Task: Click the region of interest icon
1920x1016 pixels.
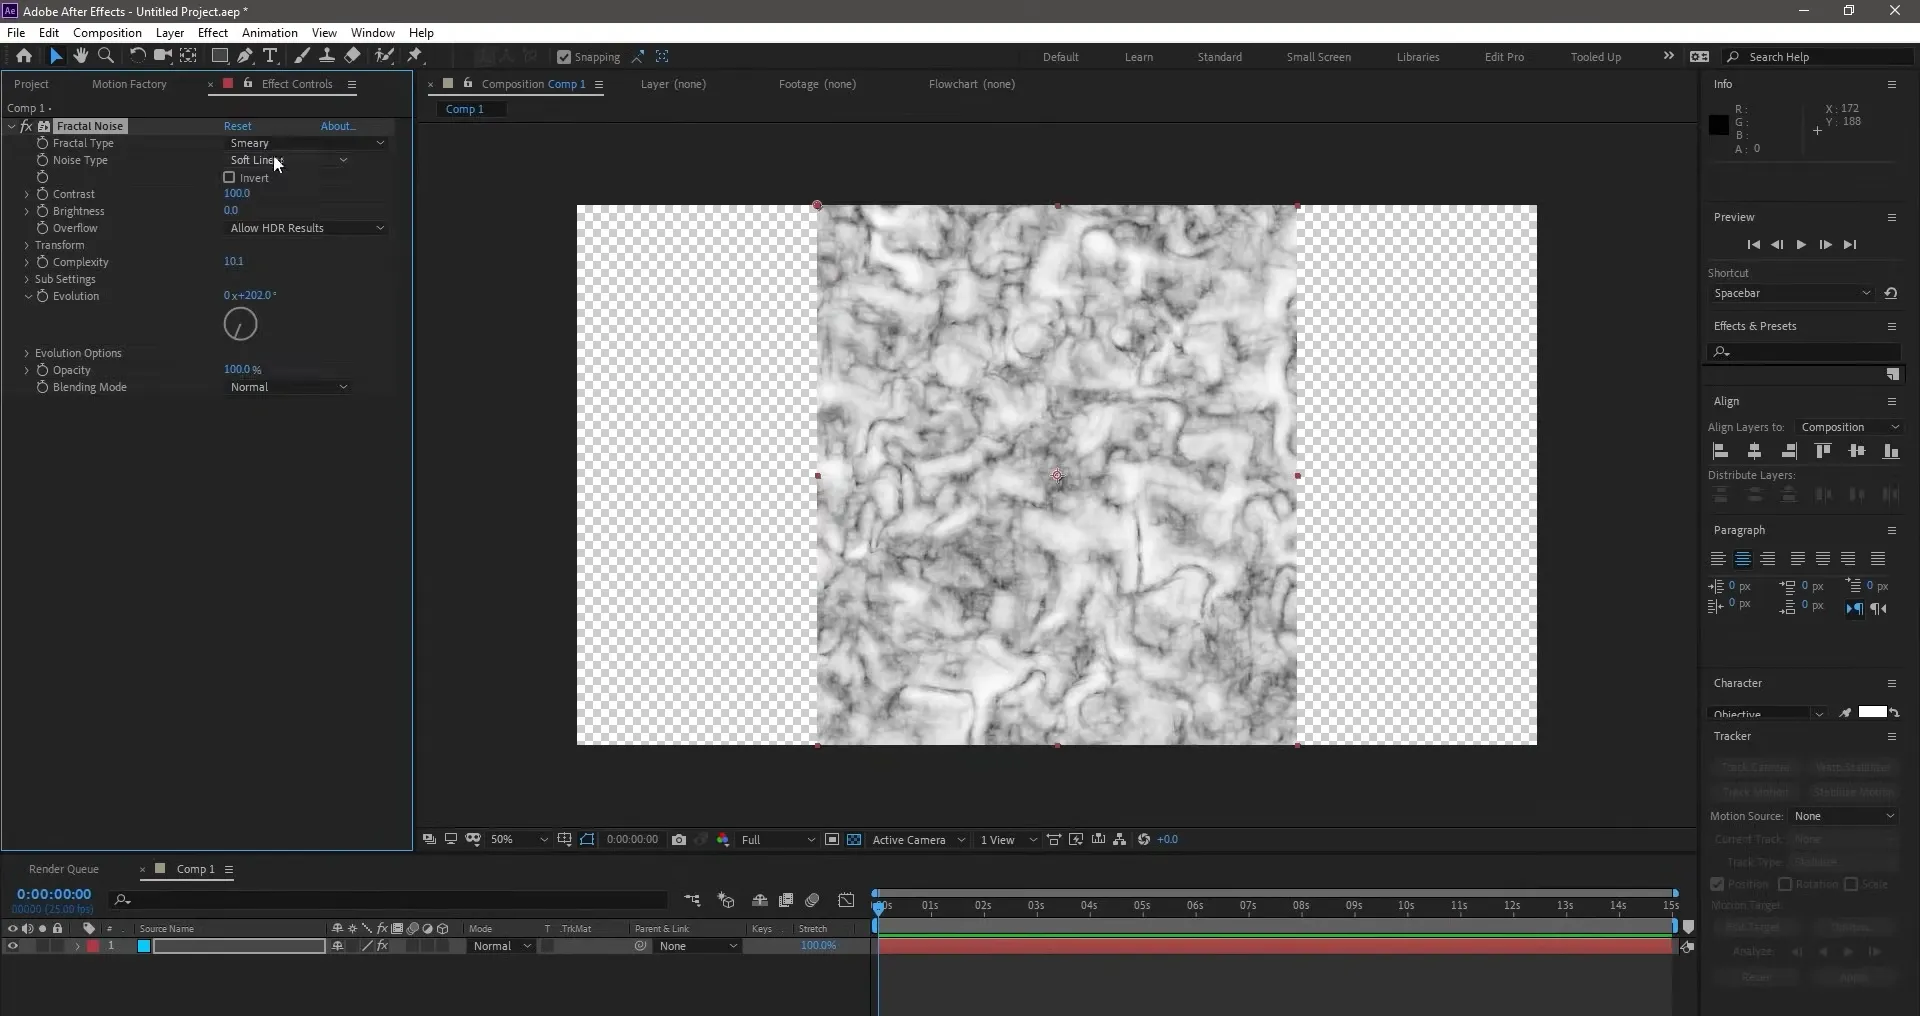Action: click(832, 840)
